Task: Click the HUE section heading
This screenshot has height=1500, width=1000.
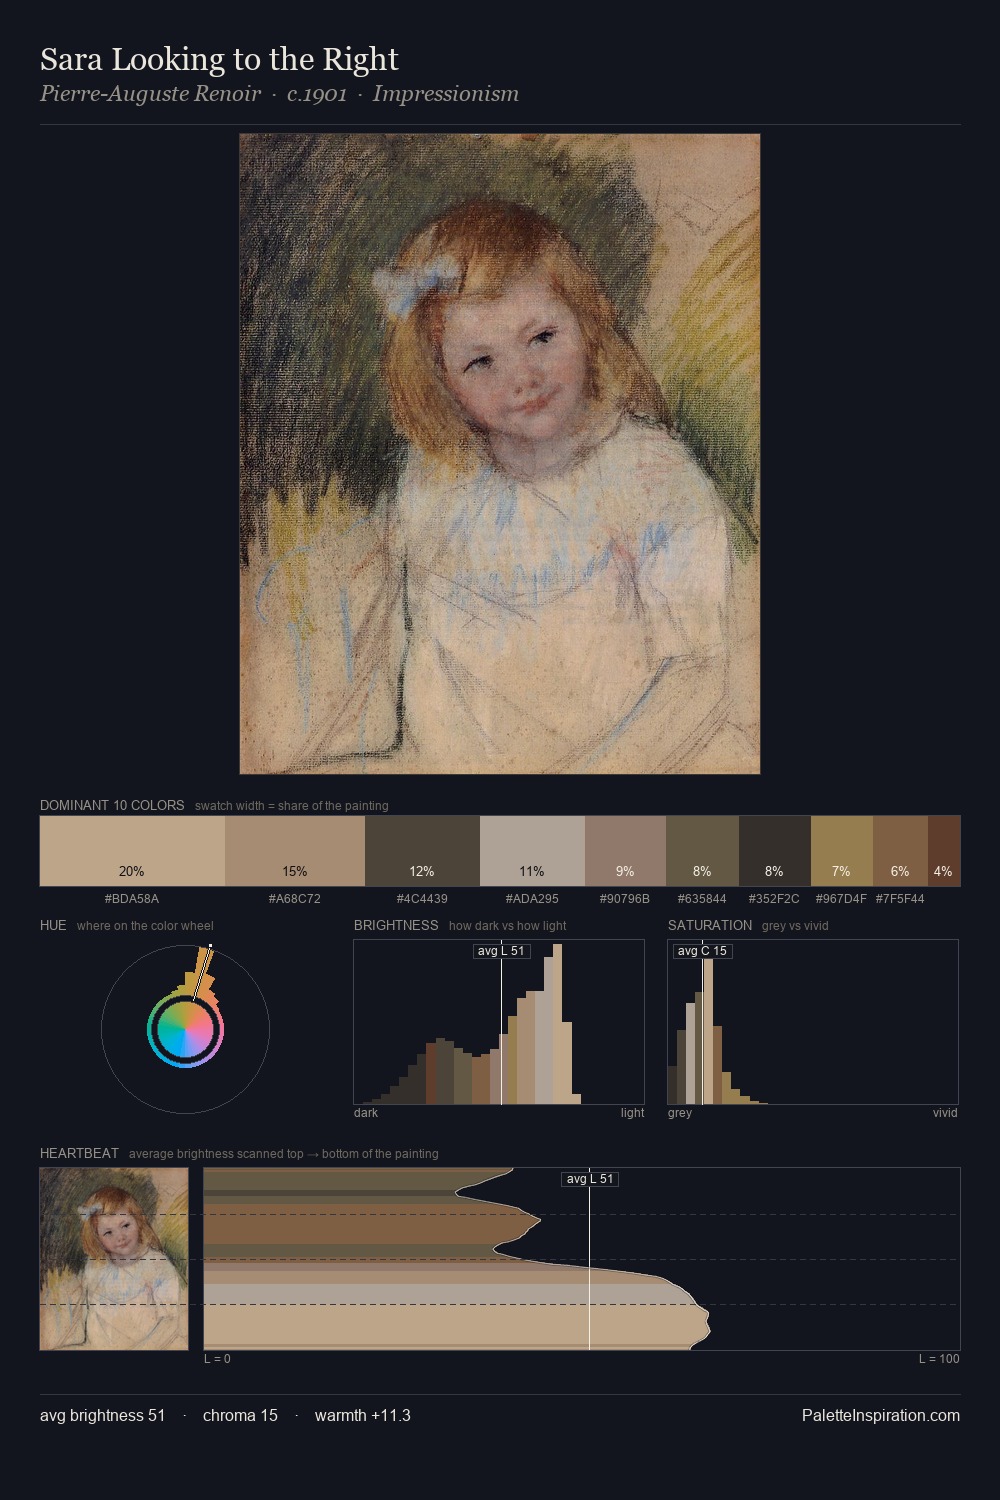Action: 53,925
